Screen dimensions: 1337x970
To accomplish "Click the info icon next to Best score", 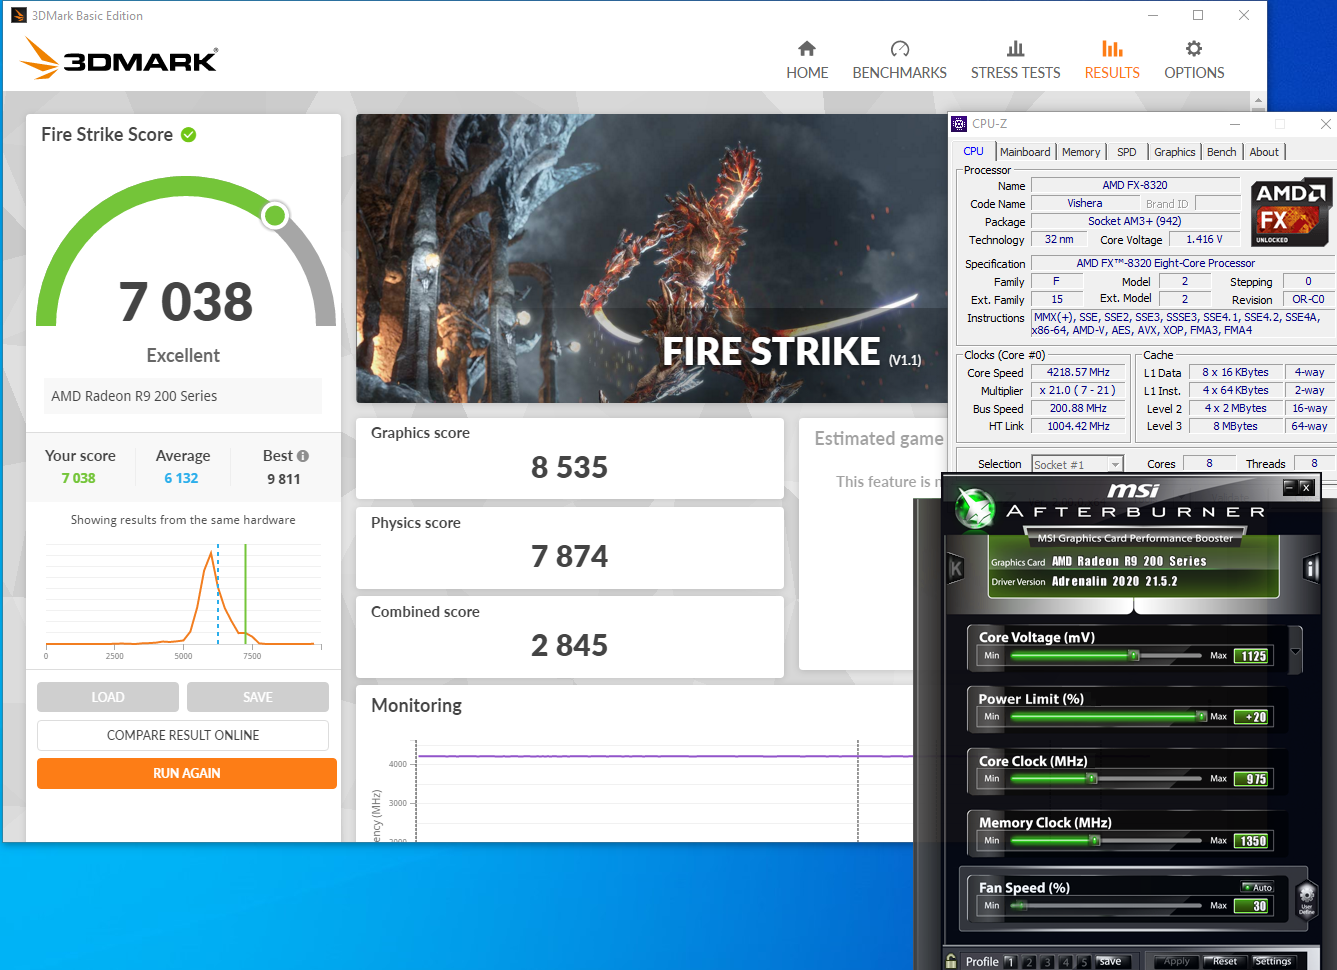I will 303,456.
